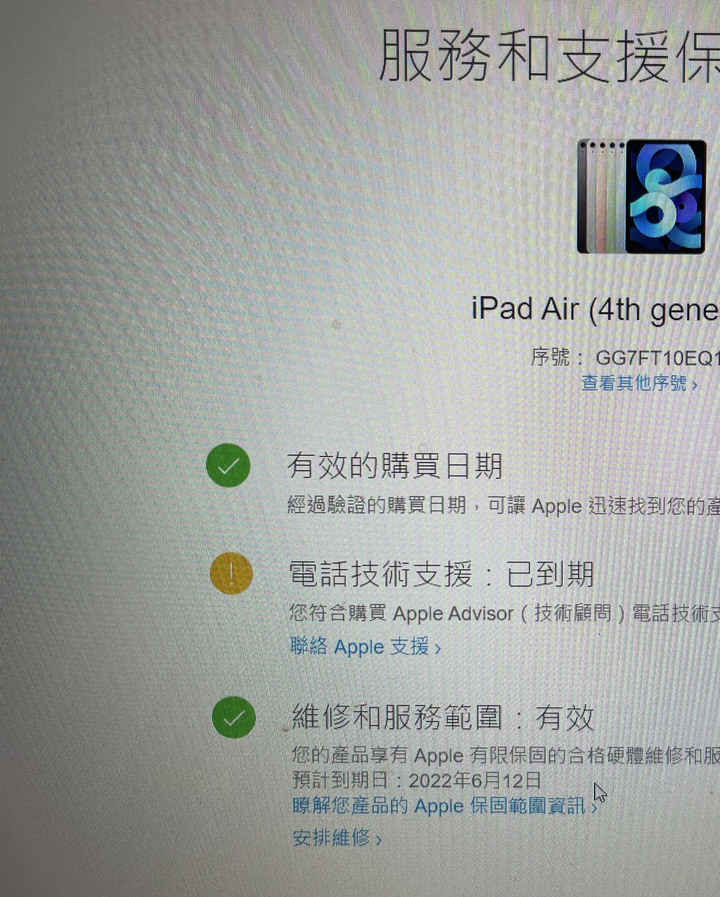Click the 服務和支援保 page heading
Viewport: 720px width, 897px height.
[549, 56]
